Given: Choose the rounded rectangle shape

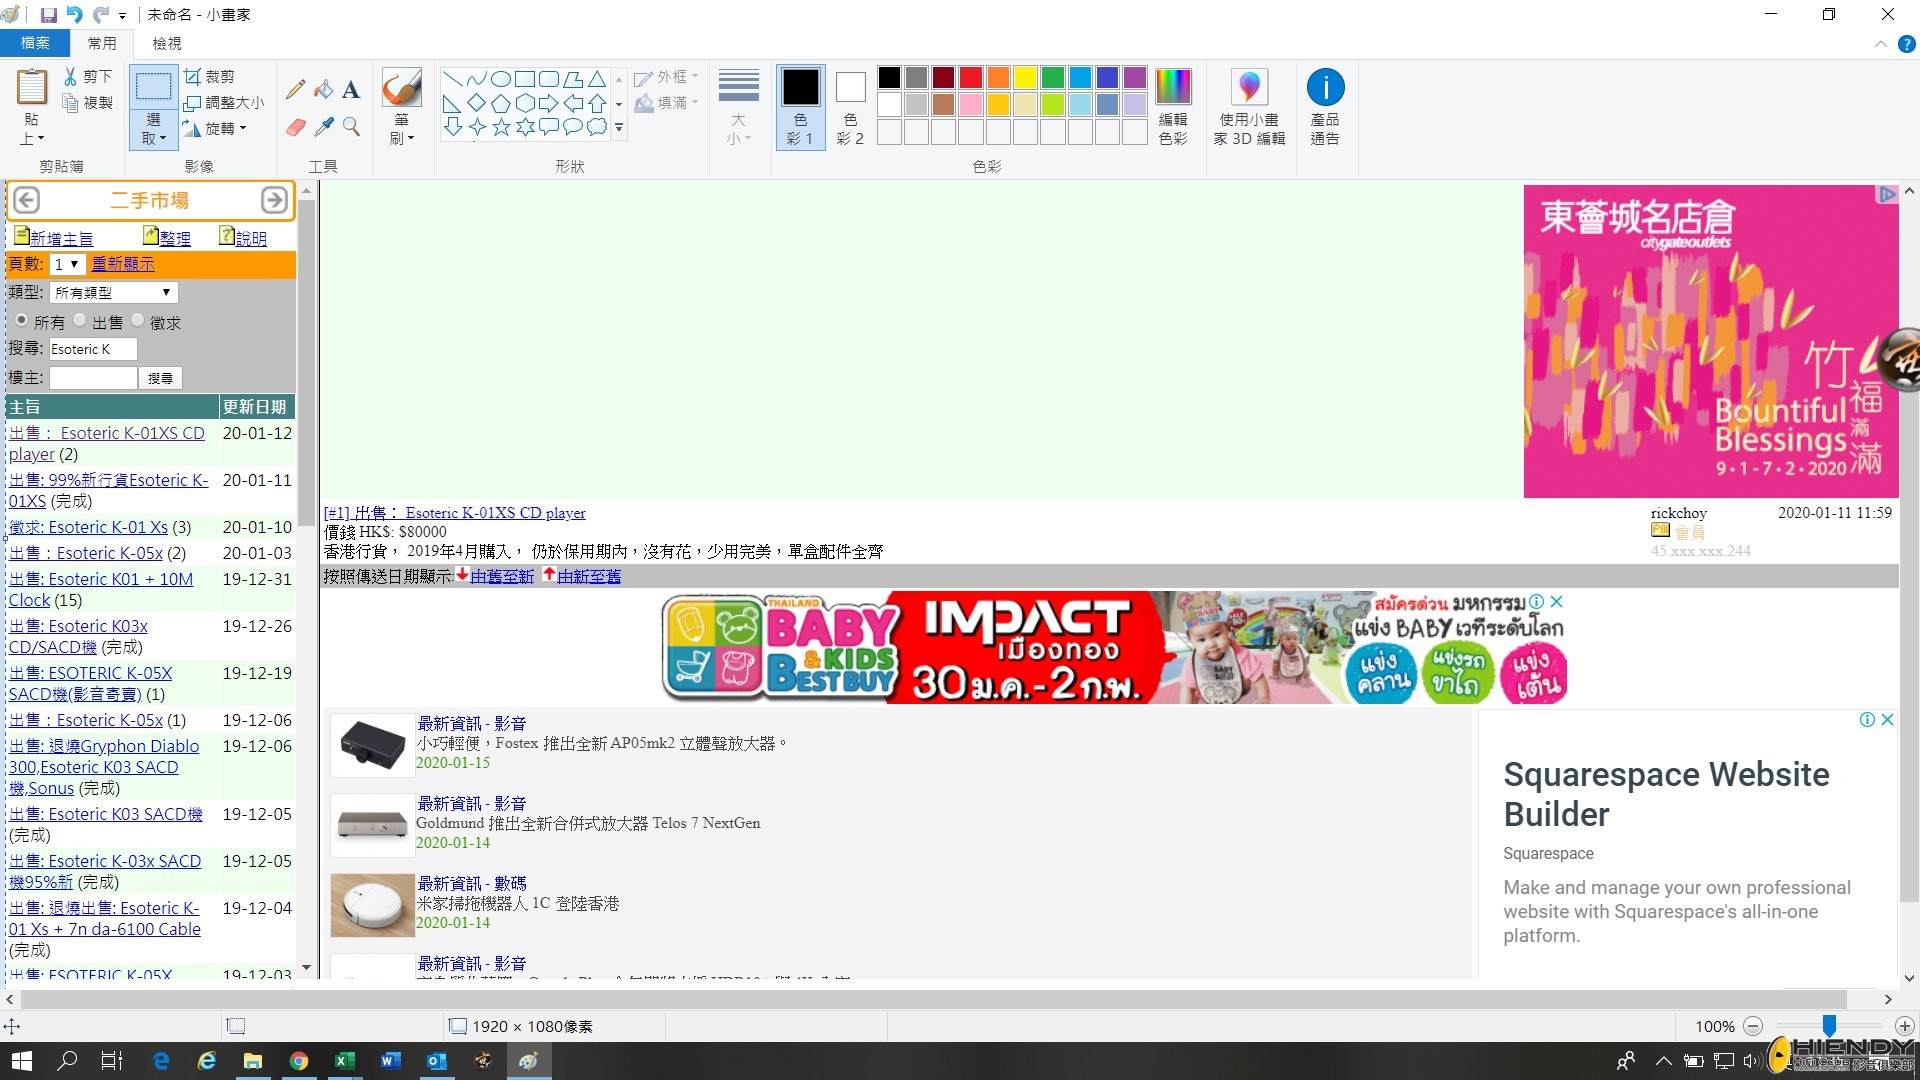Looking at the screenshot, I should click(549, 79).
